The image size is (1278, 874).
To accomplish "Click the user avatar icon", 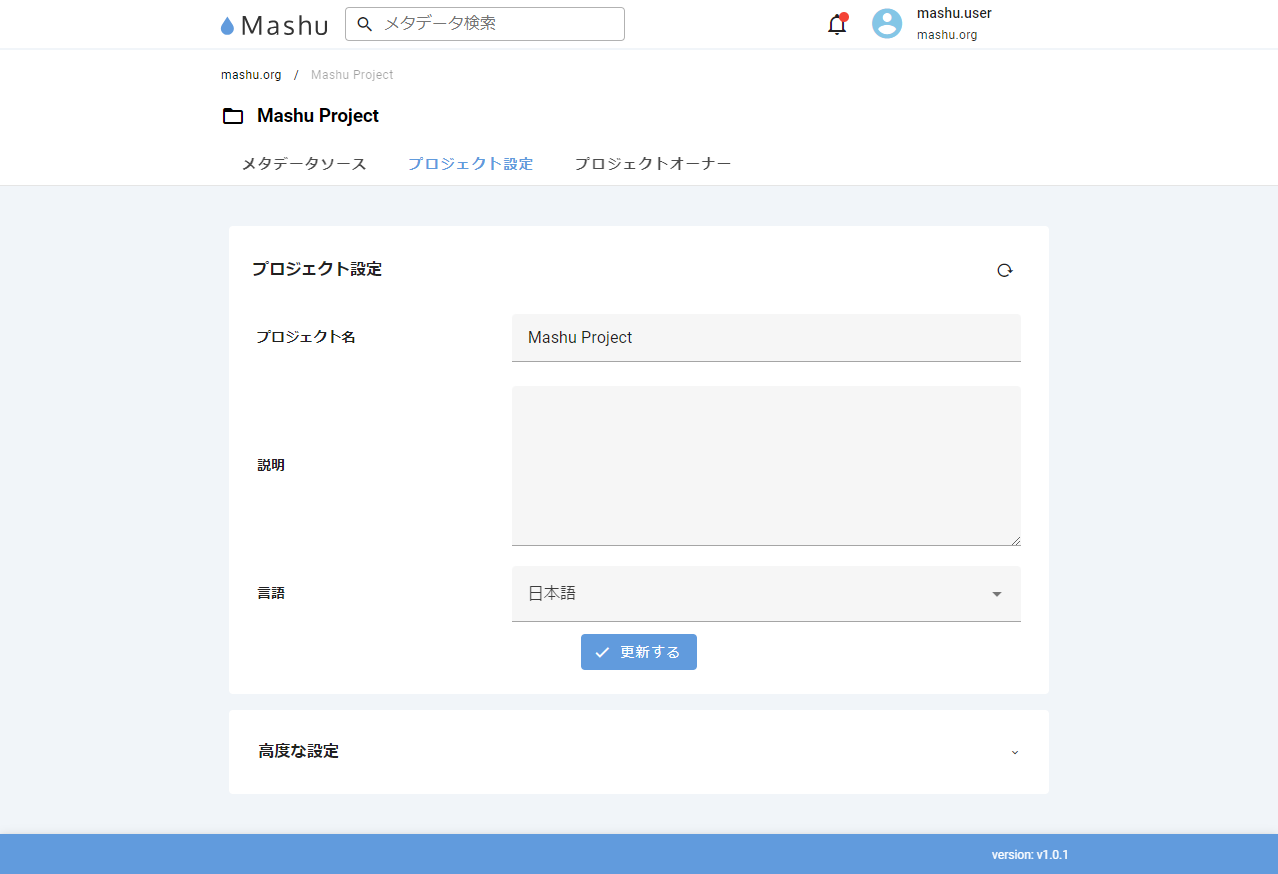I will [887, 24].
